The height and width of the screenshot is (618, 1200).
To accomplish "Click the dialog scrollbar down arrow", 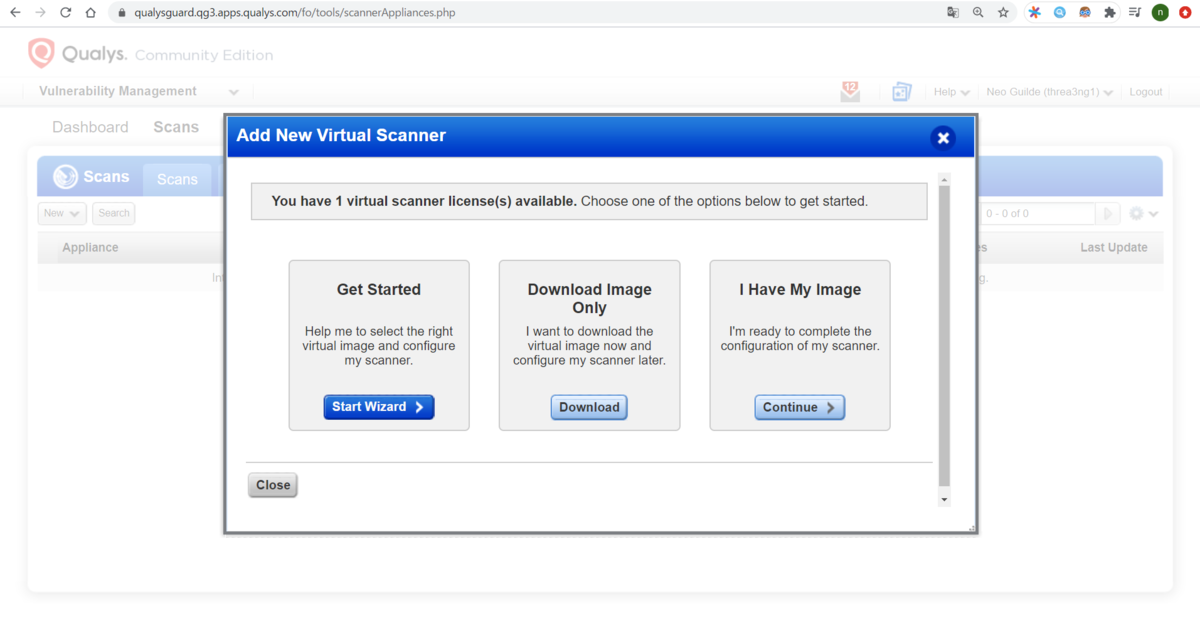I will click(944, 499).
